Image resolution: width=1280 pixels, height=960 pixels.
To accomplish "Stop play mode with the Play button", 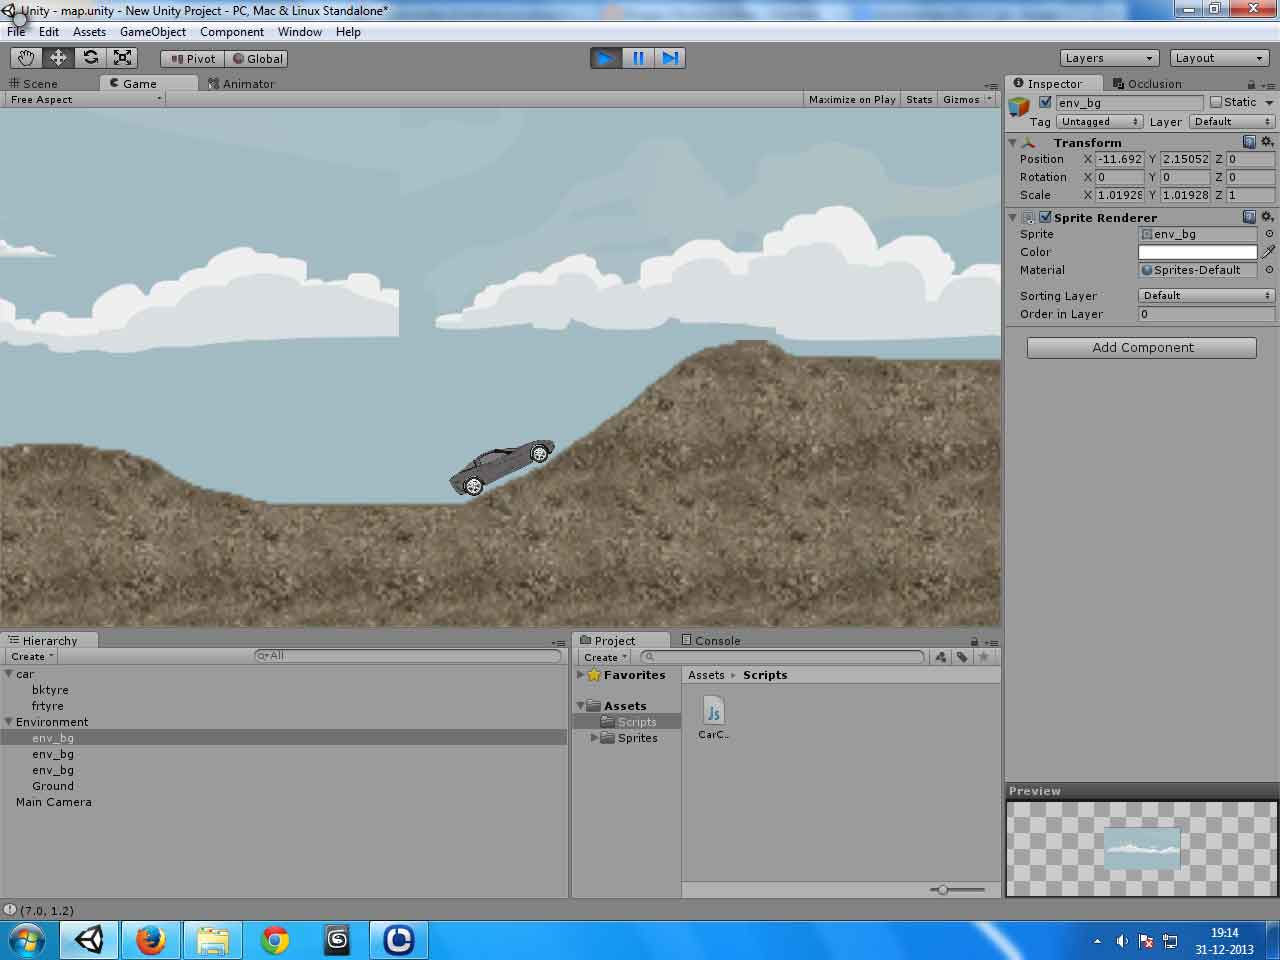I will coord(605,58).
